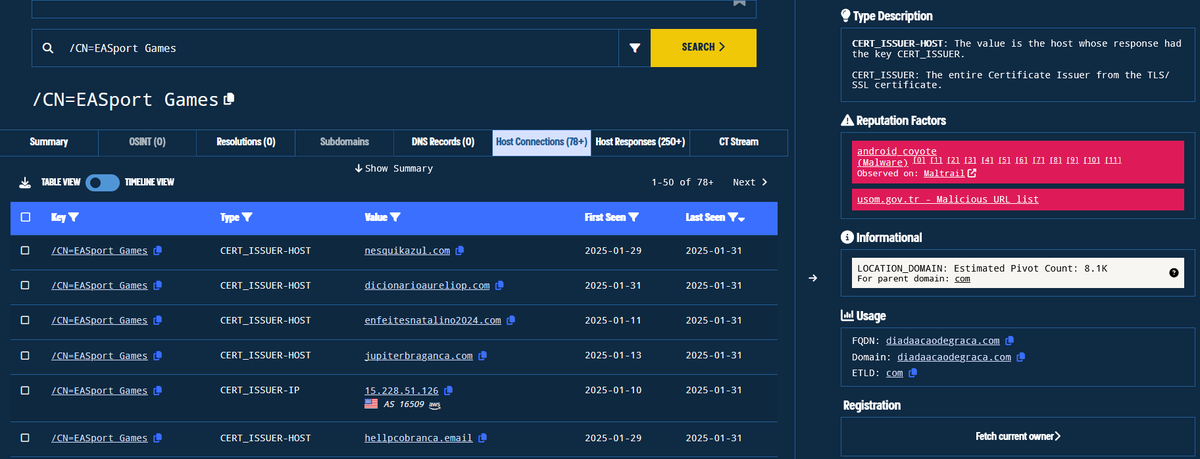Open the search filter funnel dropdown
Viewport: 1200px width, 459px height.
point(634,48)
